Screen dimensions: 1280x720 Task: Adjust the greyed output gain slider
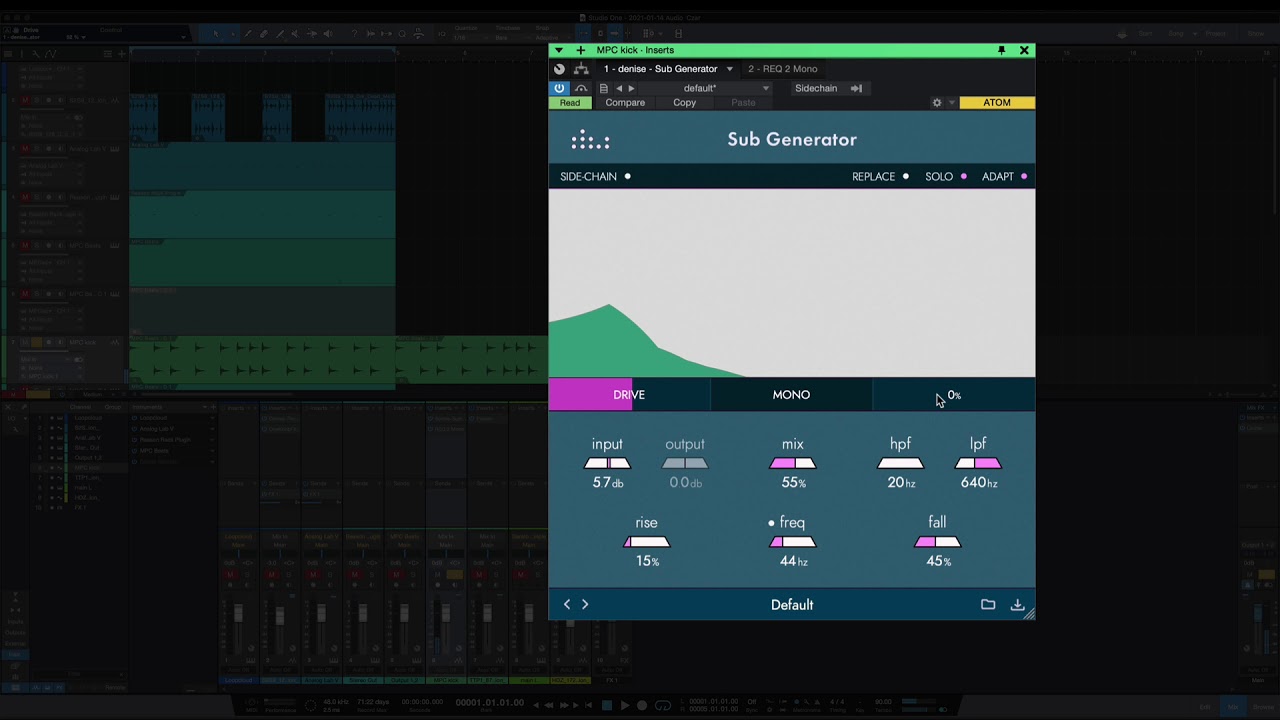pos(685,463)
